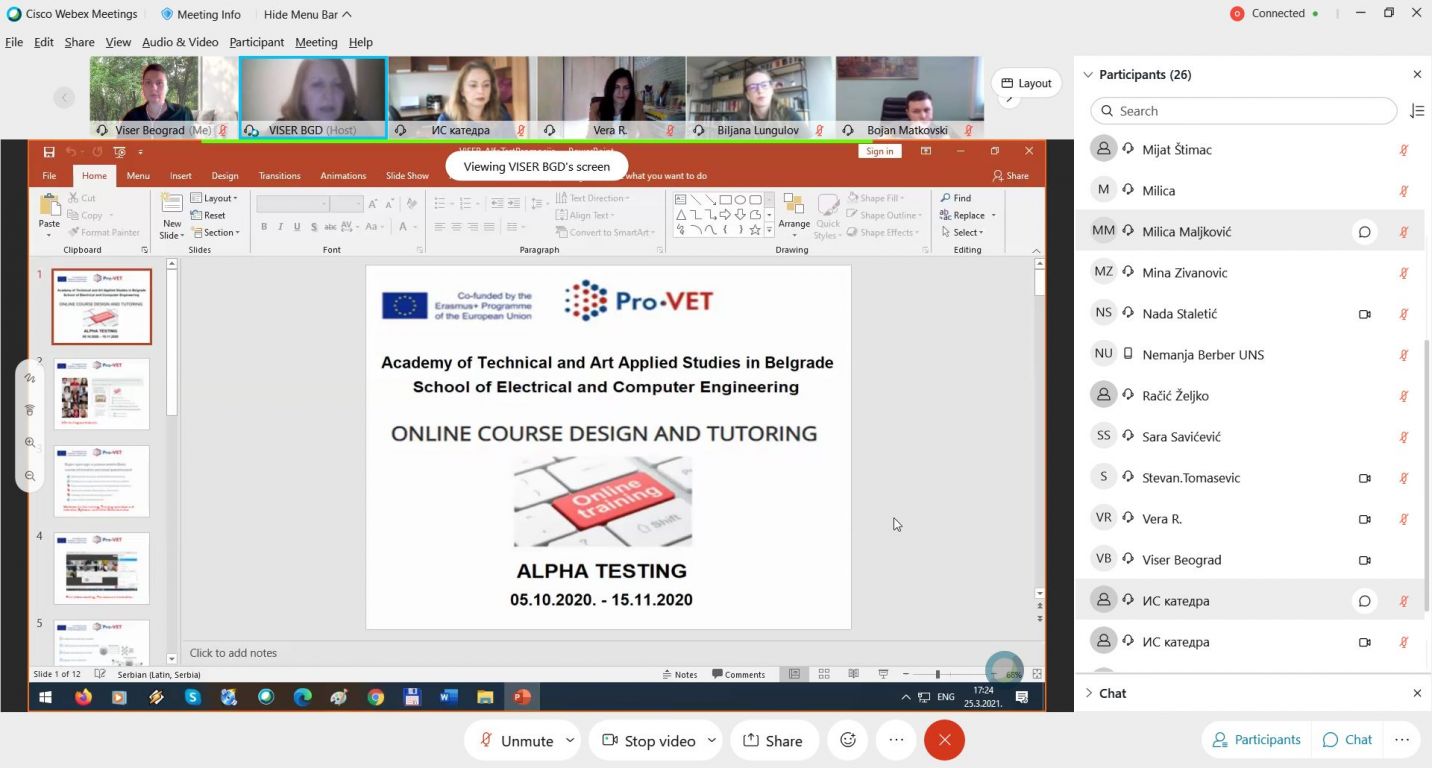The image size is (1432, 768).
Task: Open the Layout dropdown in PowerPoint Slides group
Action: tap(214, 198)
